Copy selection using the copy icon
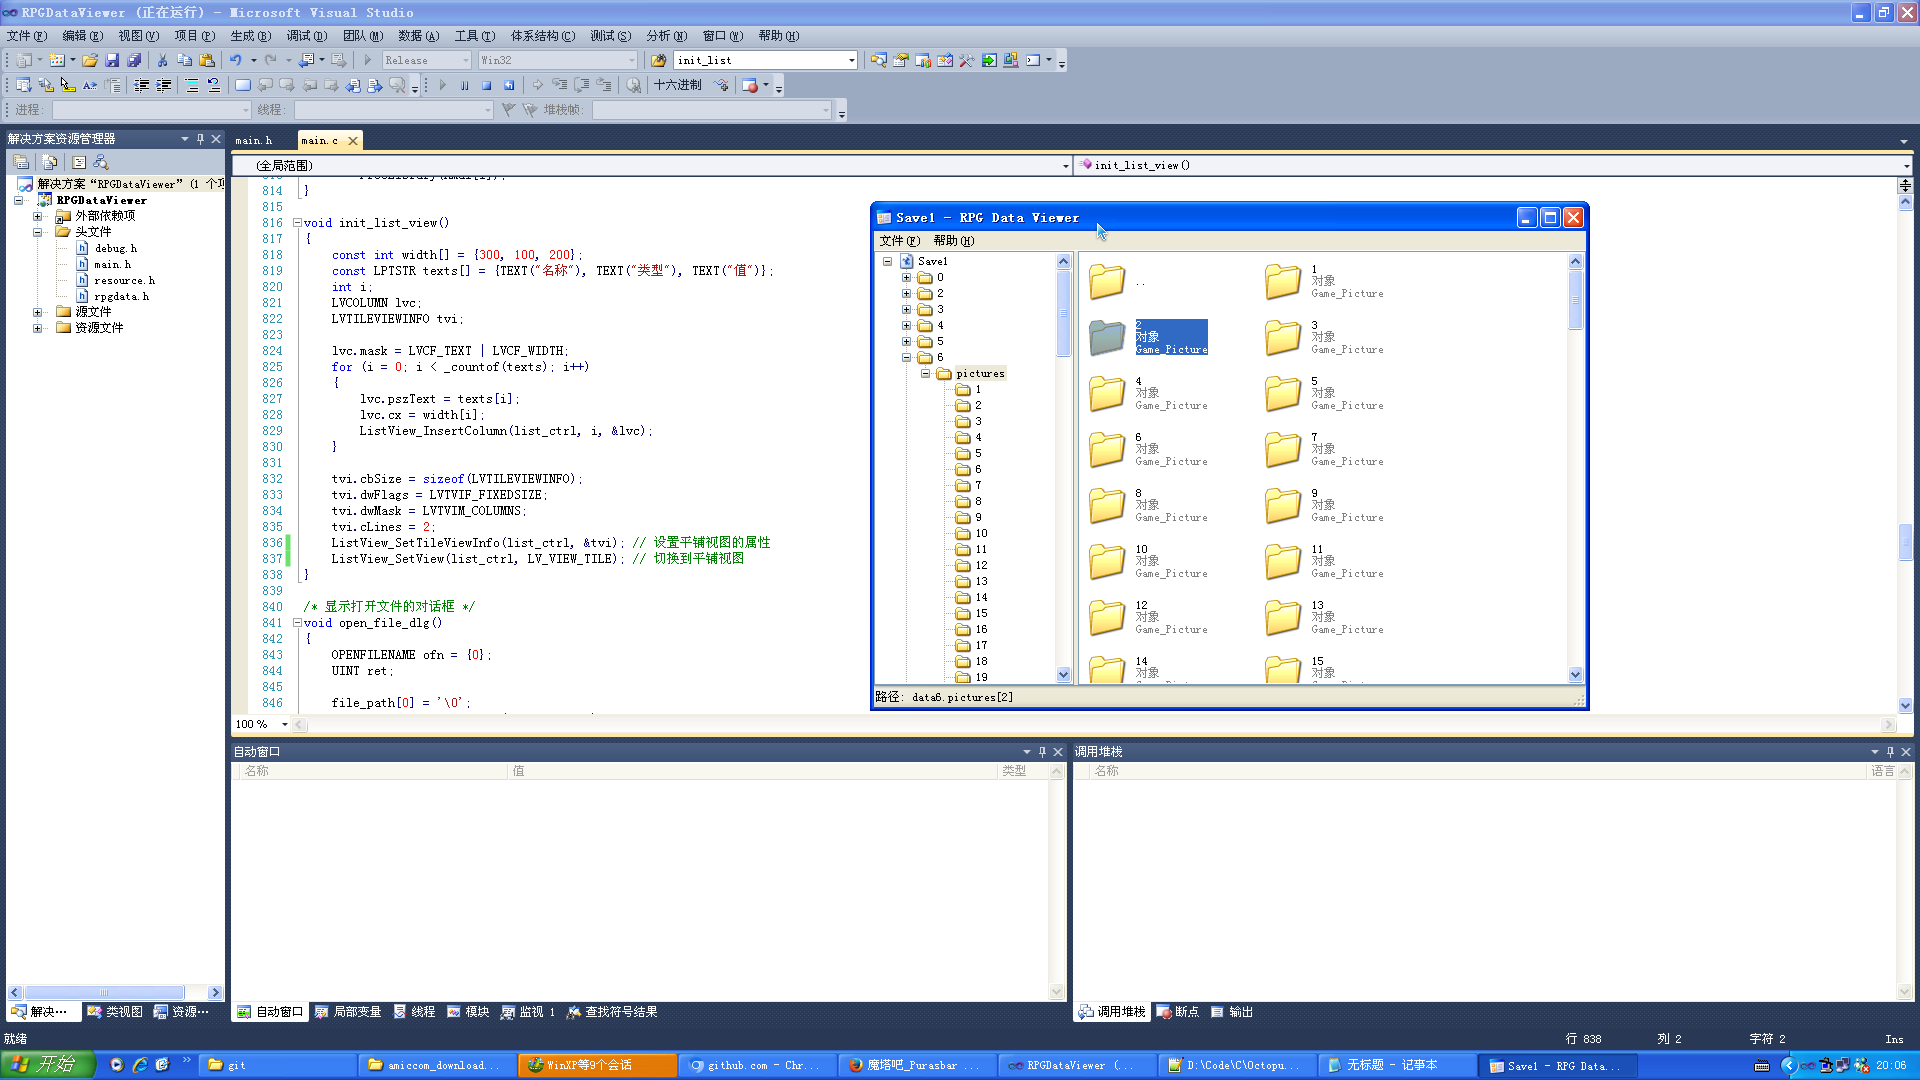This screenshot has height=1080, width=1920. point(184,60)
